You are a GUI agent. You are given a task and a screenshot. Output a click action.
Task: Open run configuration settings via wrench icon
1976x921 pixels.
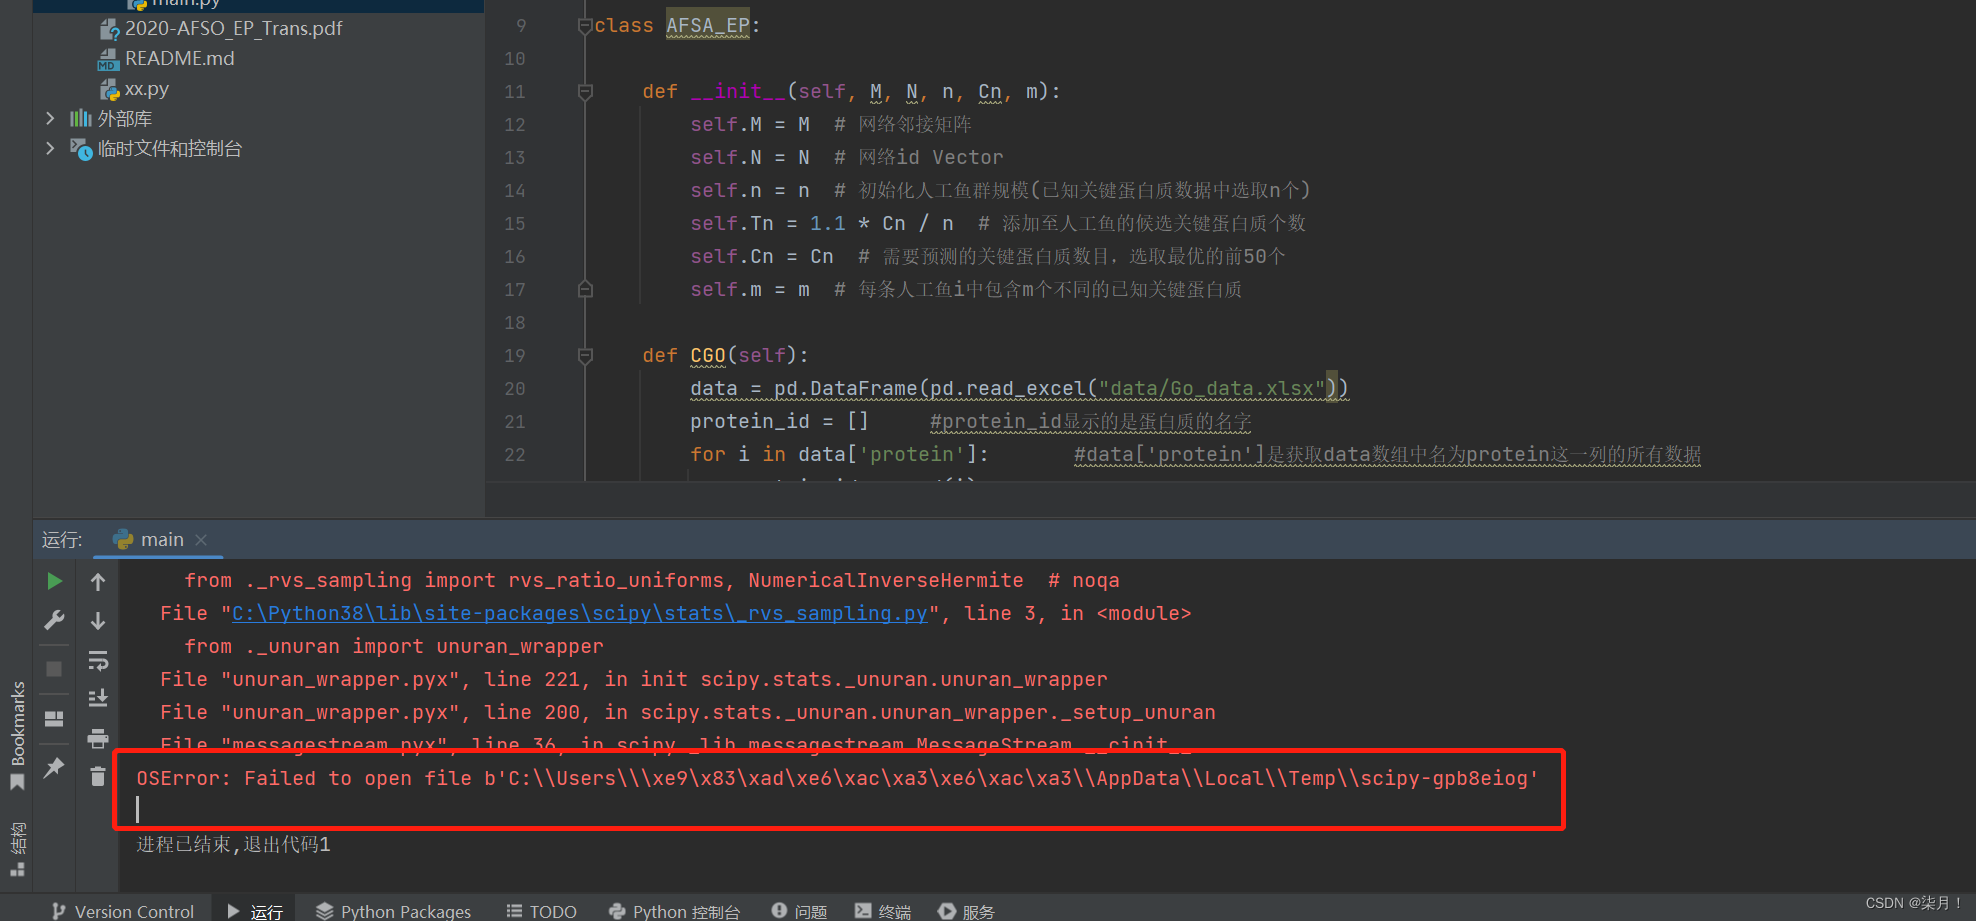(x=54, y=620)
